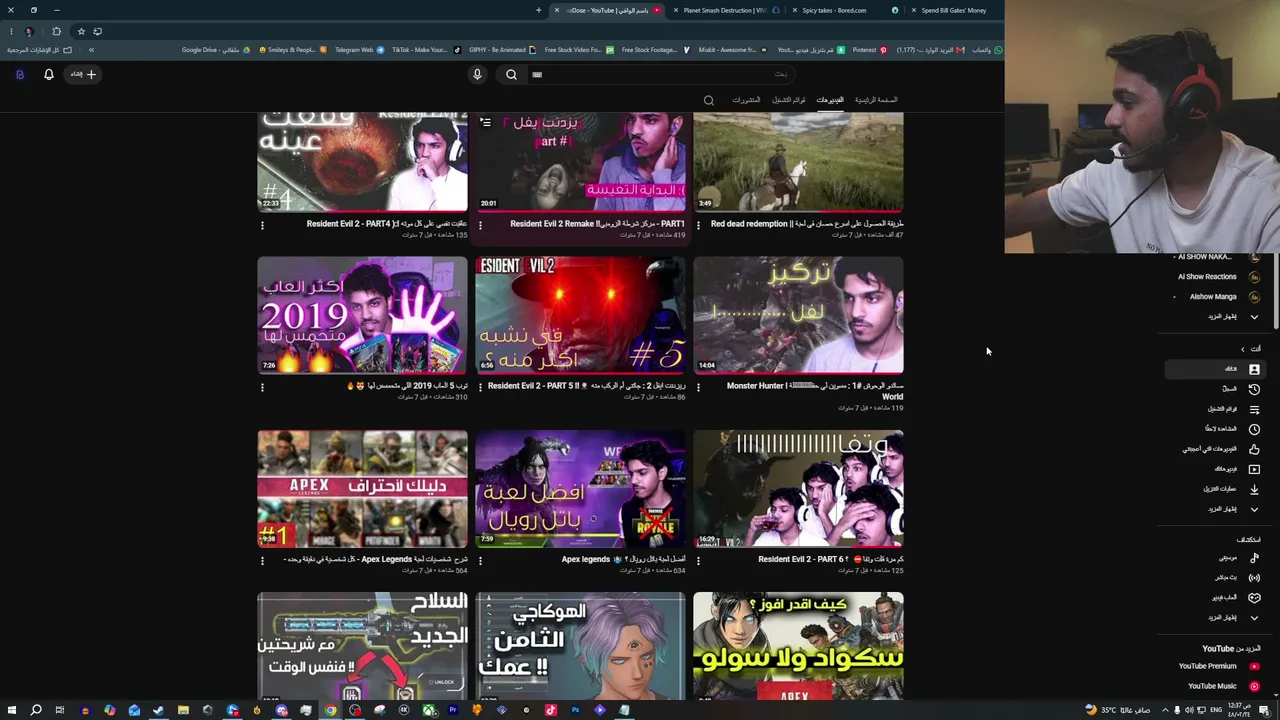The image size is (1280, 720).
Task: Open more options for Resident Evil 2 PART4
Action: (x=263, y=225)
